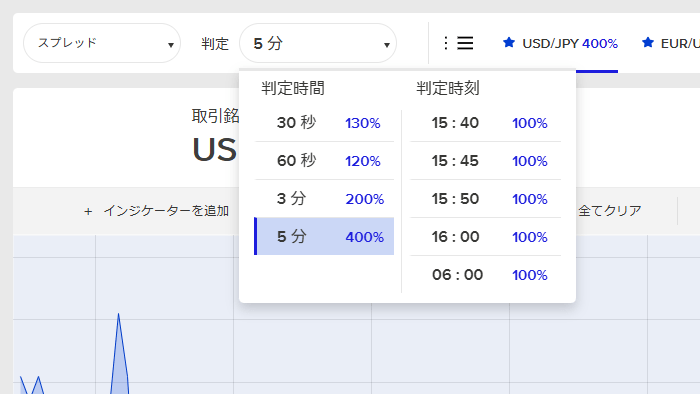Click the 全てクリア clear-all button

pyautogui.click(x=610, y=211)
